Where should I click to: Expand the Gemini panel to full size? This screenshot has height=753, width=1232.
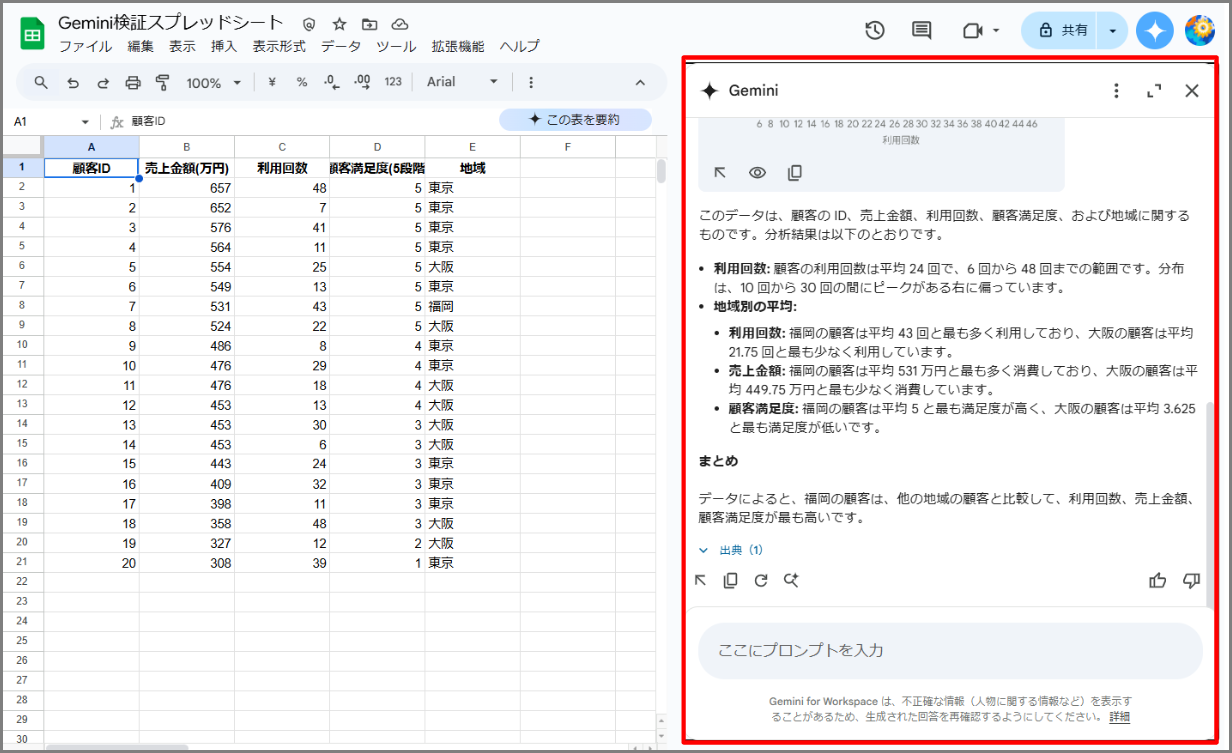[x=1154, y=91]
